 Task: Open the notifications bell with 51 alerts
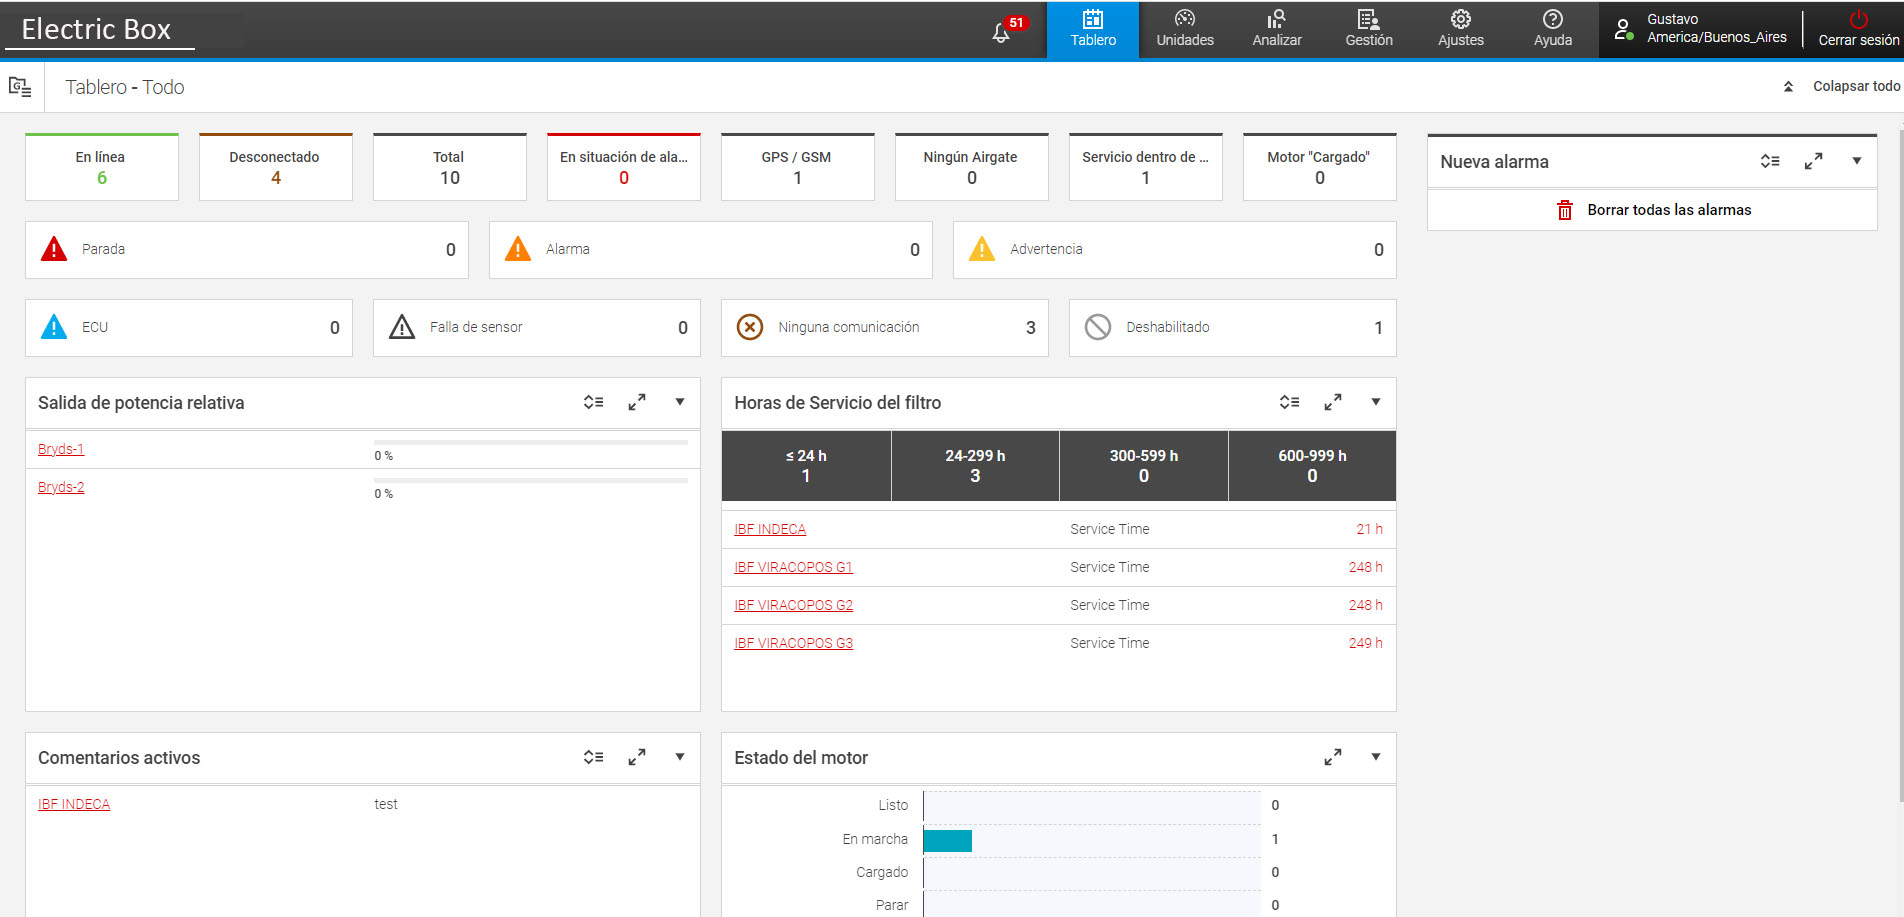tap(1002, 32)
